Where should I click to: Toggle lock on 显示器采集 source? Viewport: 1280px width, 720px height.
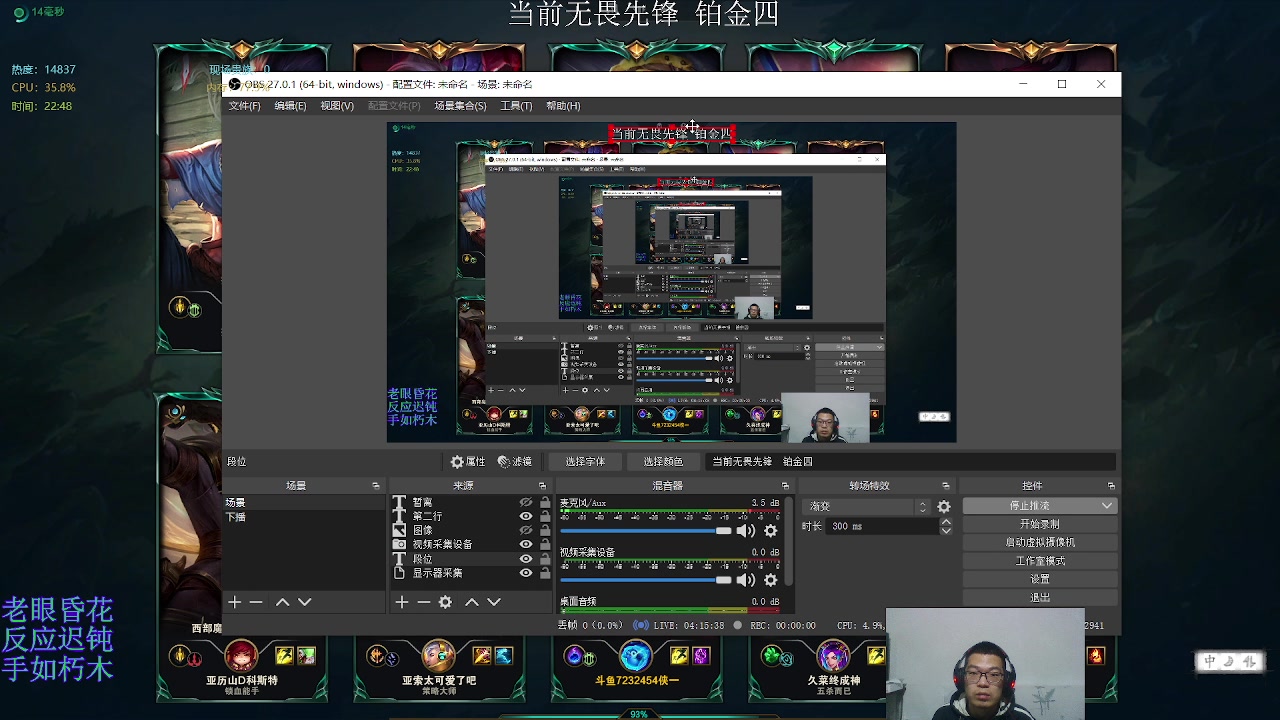(x=545, y=573)
